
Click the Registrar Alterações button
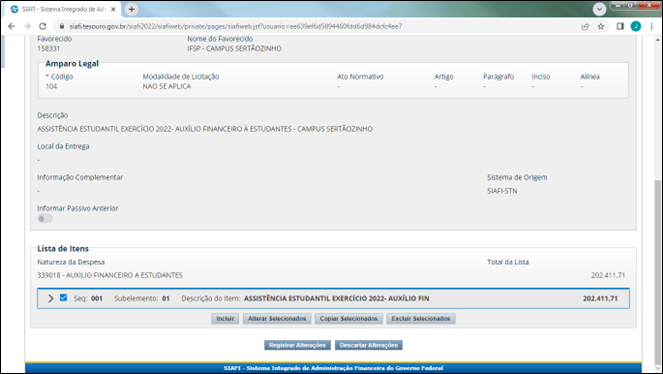click(297, 345)
